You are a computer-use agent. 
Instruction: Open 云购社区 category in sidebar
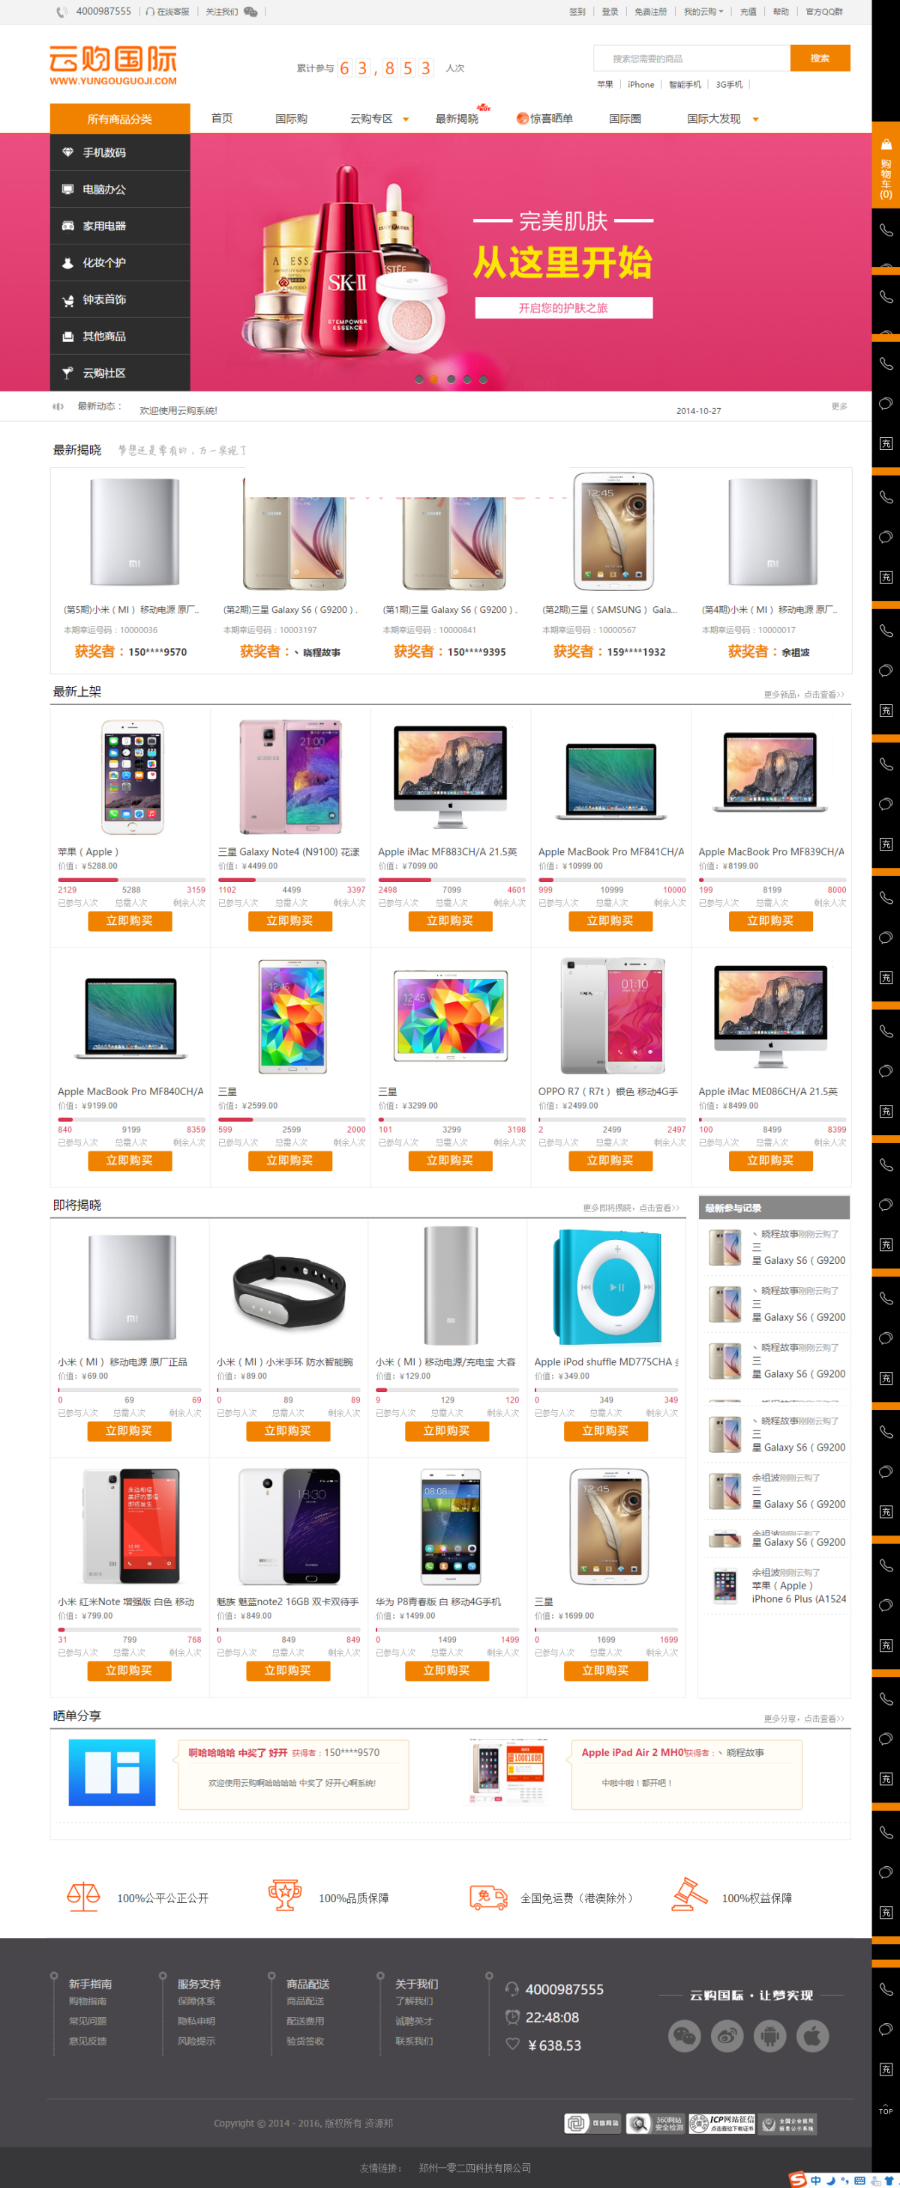(120, 373)
